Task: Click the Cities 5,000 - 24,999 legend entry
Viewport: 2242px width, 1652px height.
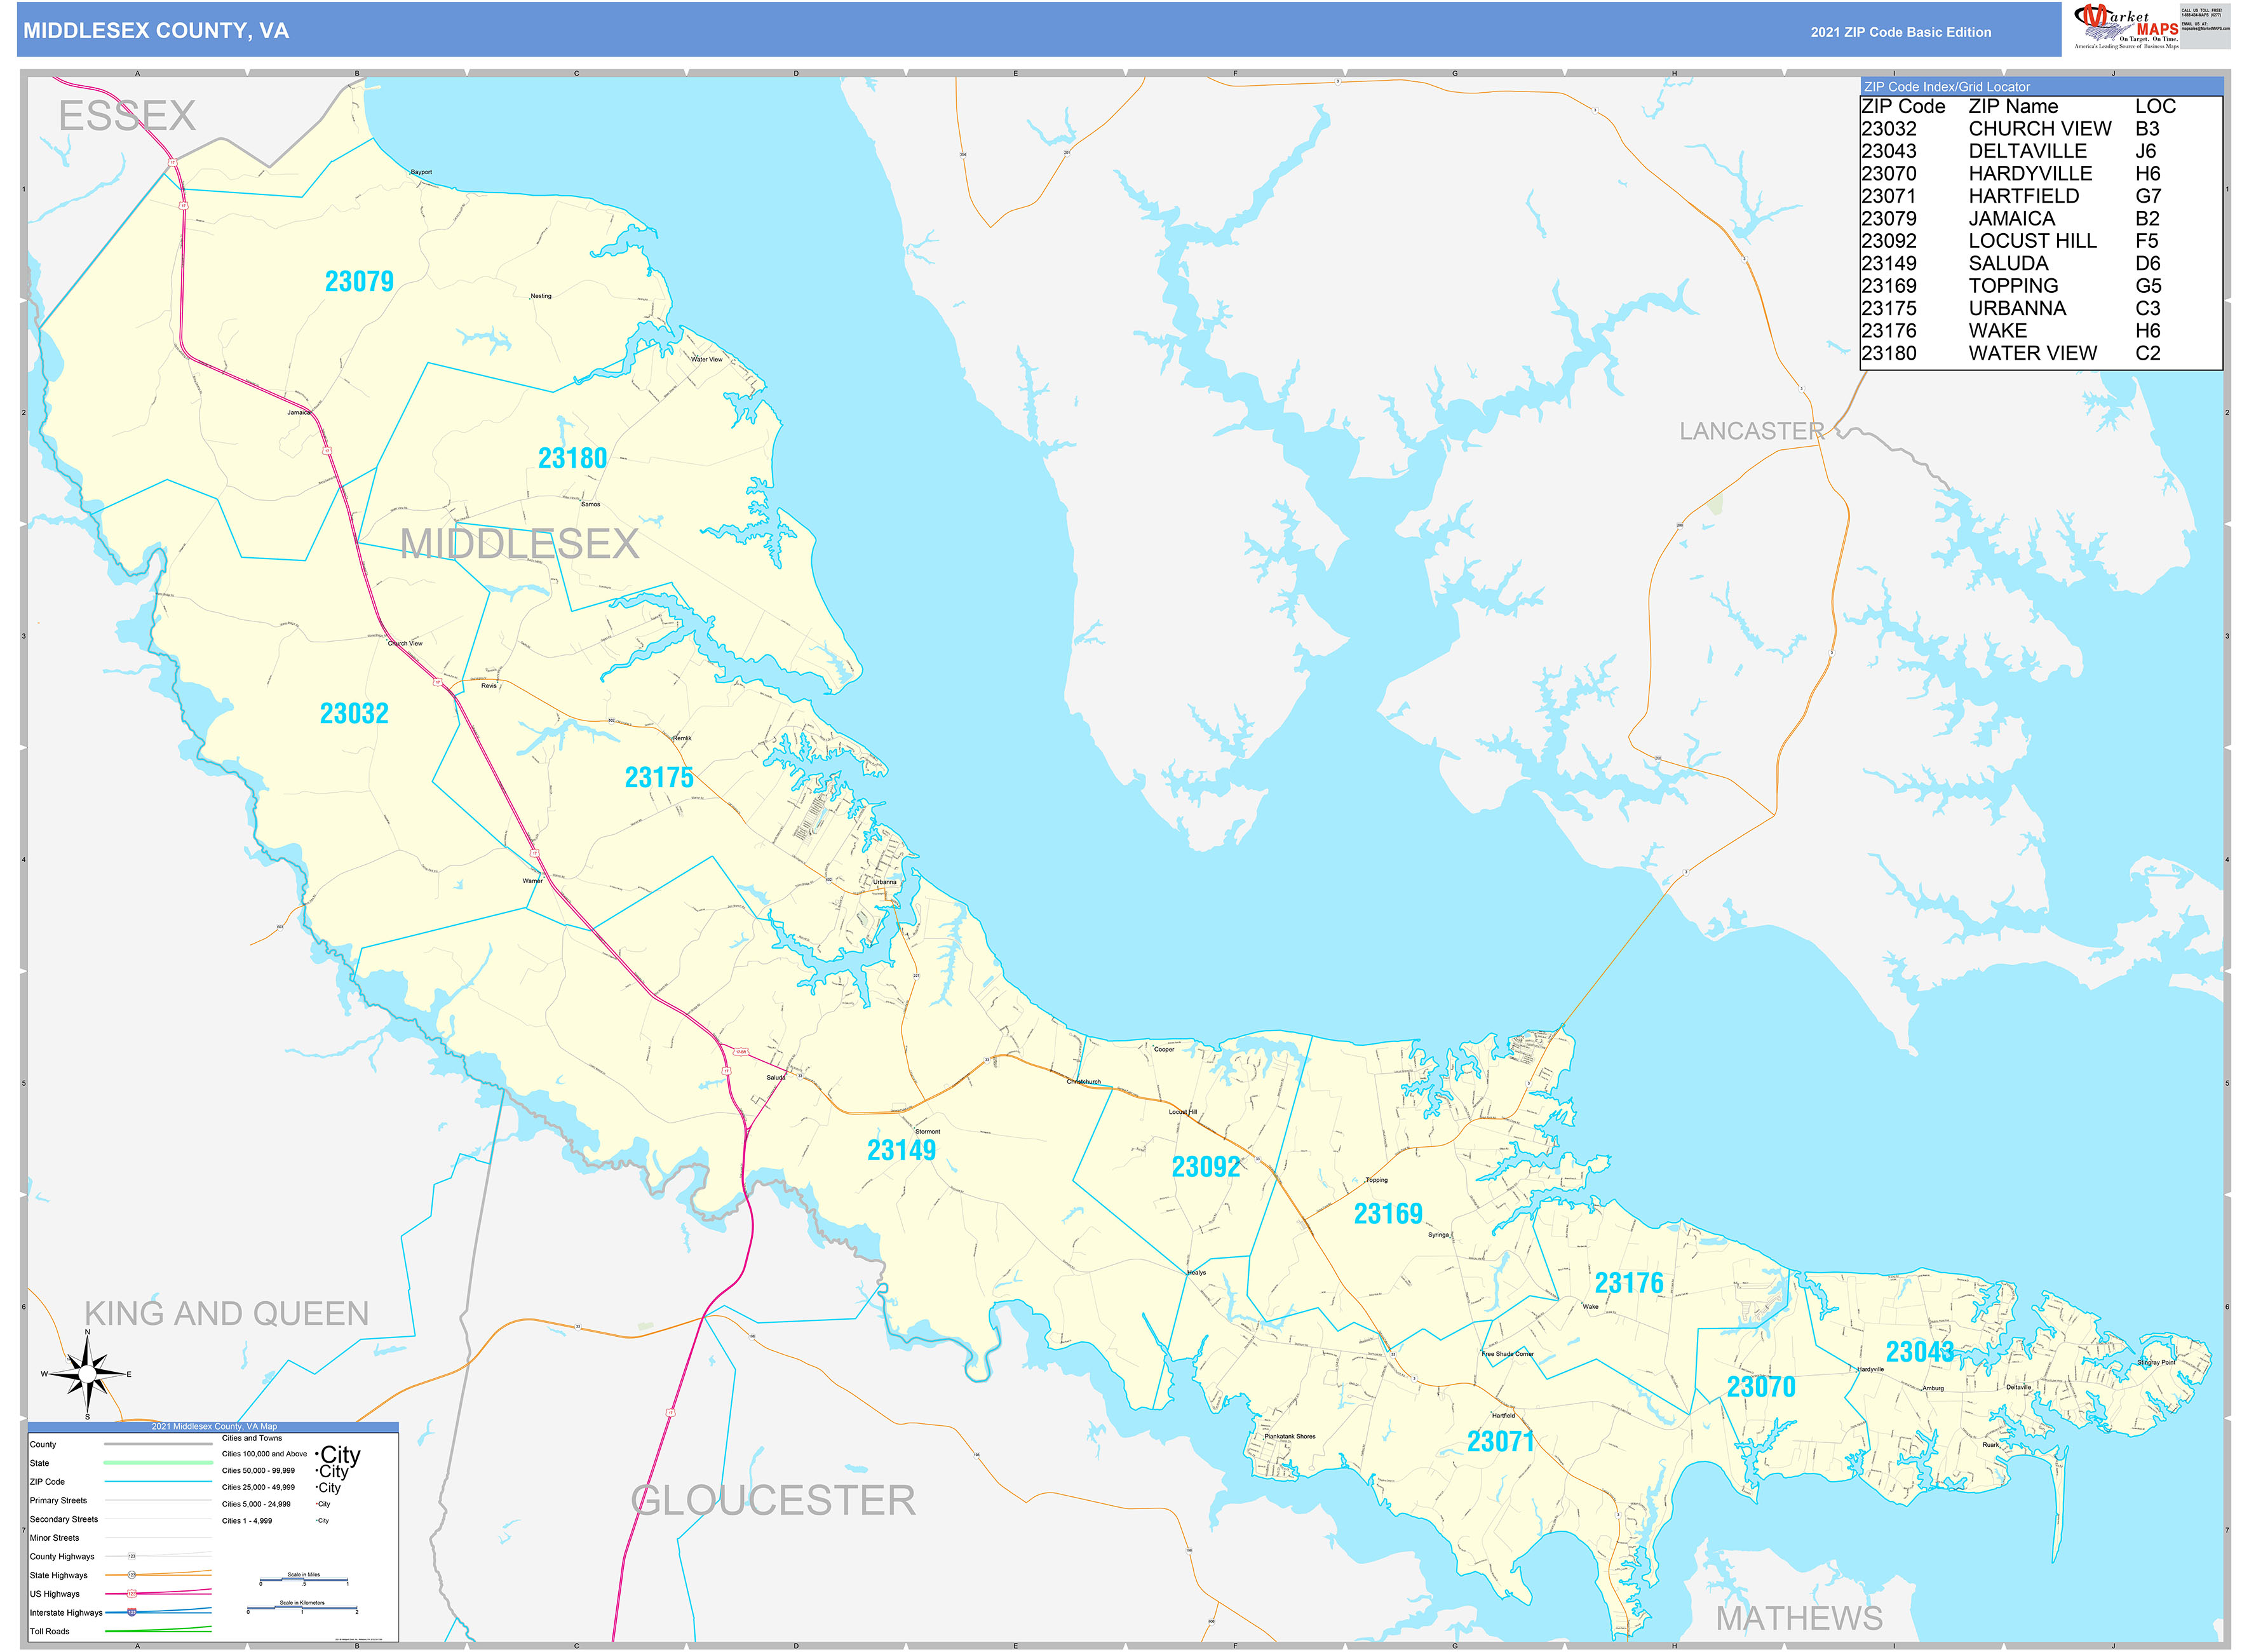Action: point(256,1504)
